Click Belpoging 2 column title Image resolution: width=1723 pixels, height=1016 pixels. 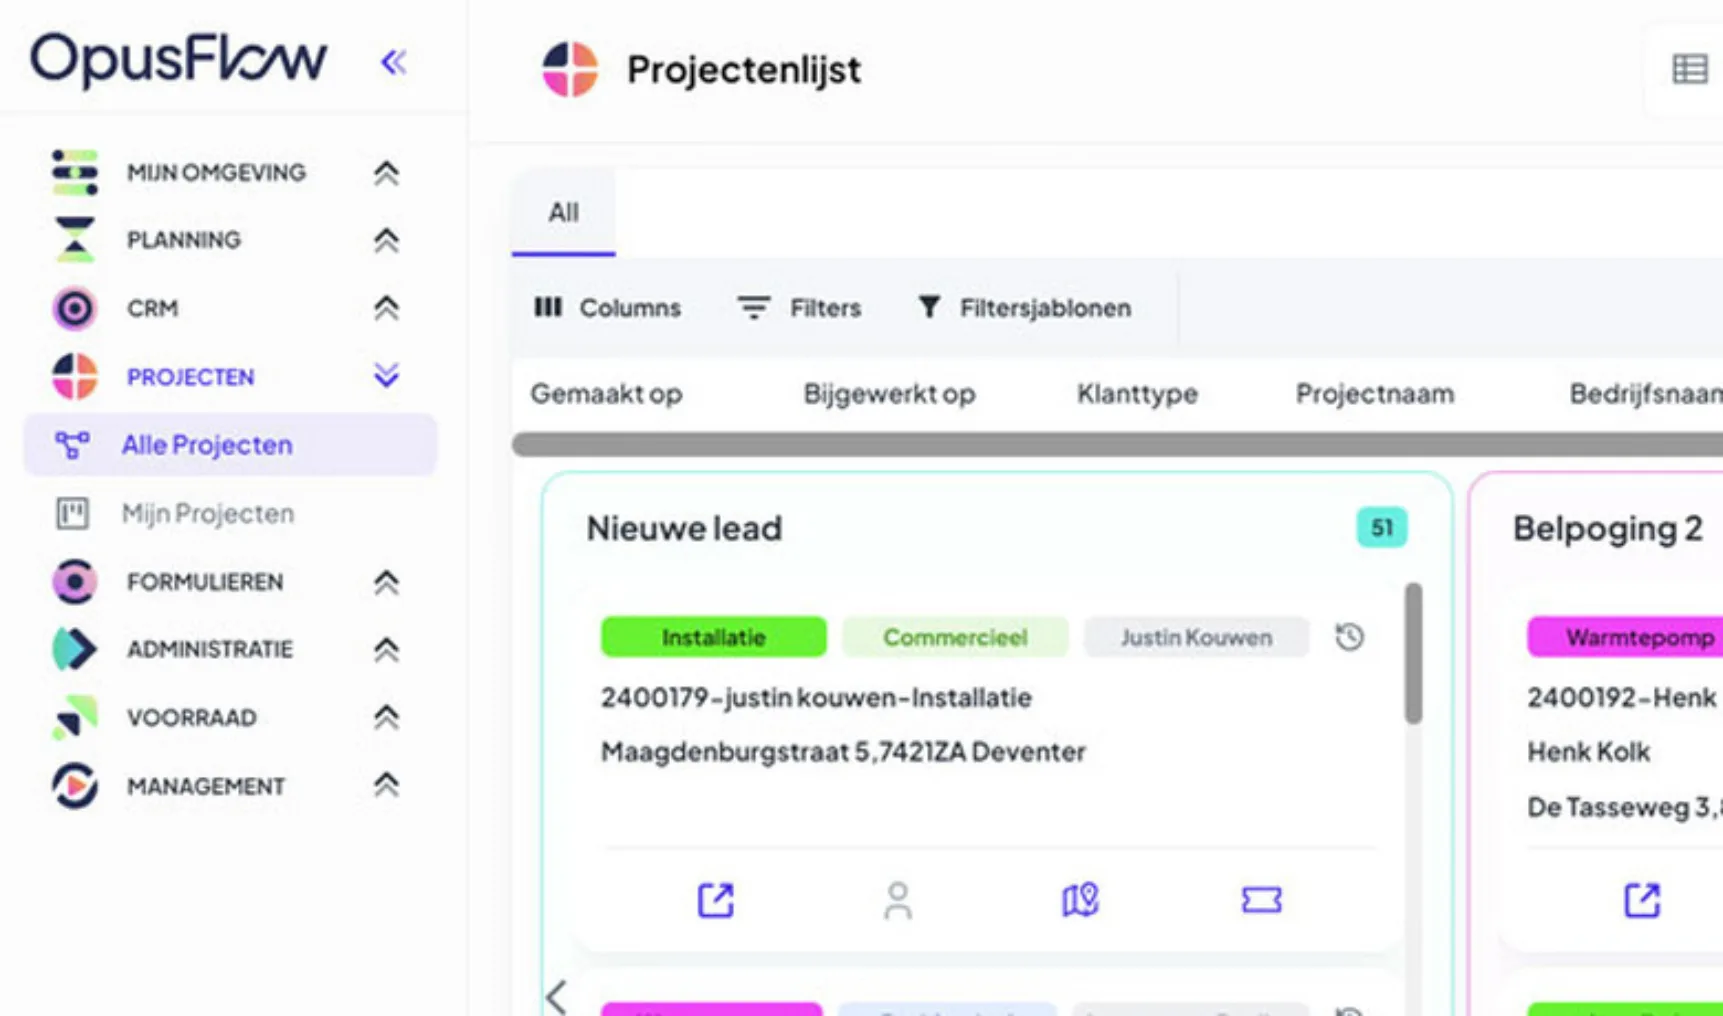point(1607,528)
